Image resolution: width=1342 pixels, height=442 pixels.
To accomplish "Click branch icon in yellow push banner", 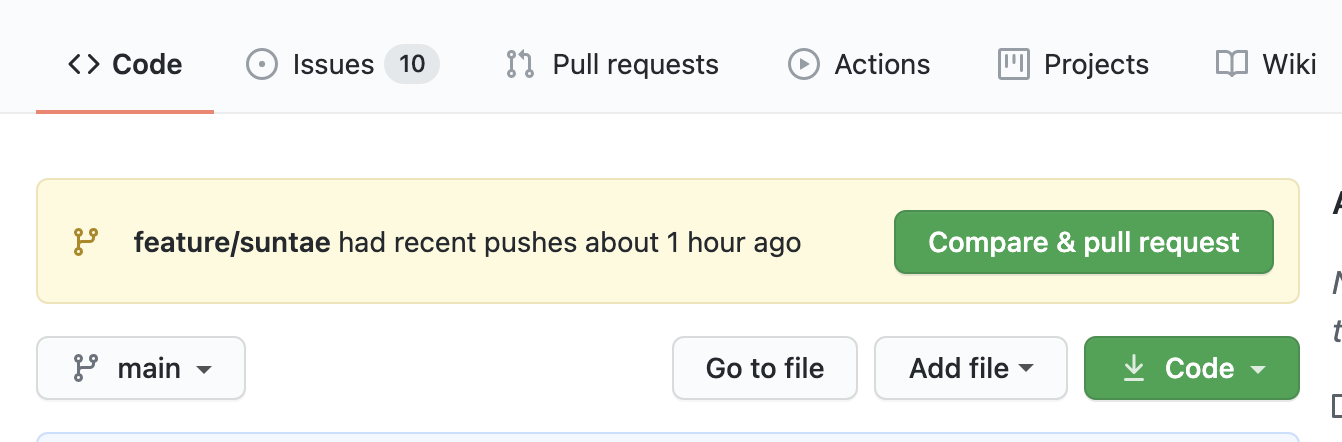I will point(85,242).
